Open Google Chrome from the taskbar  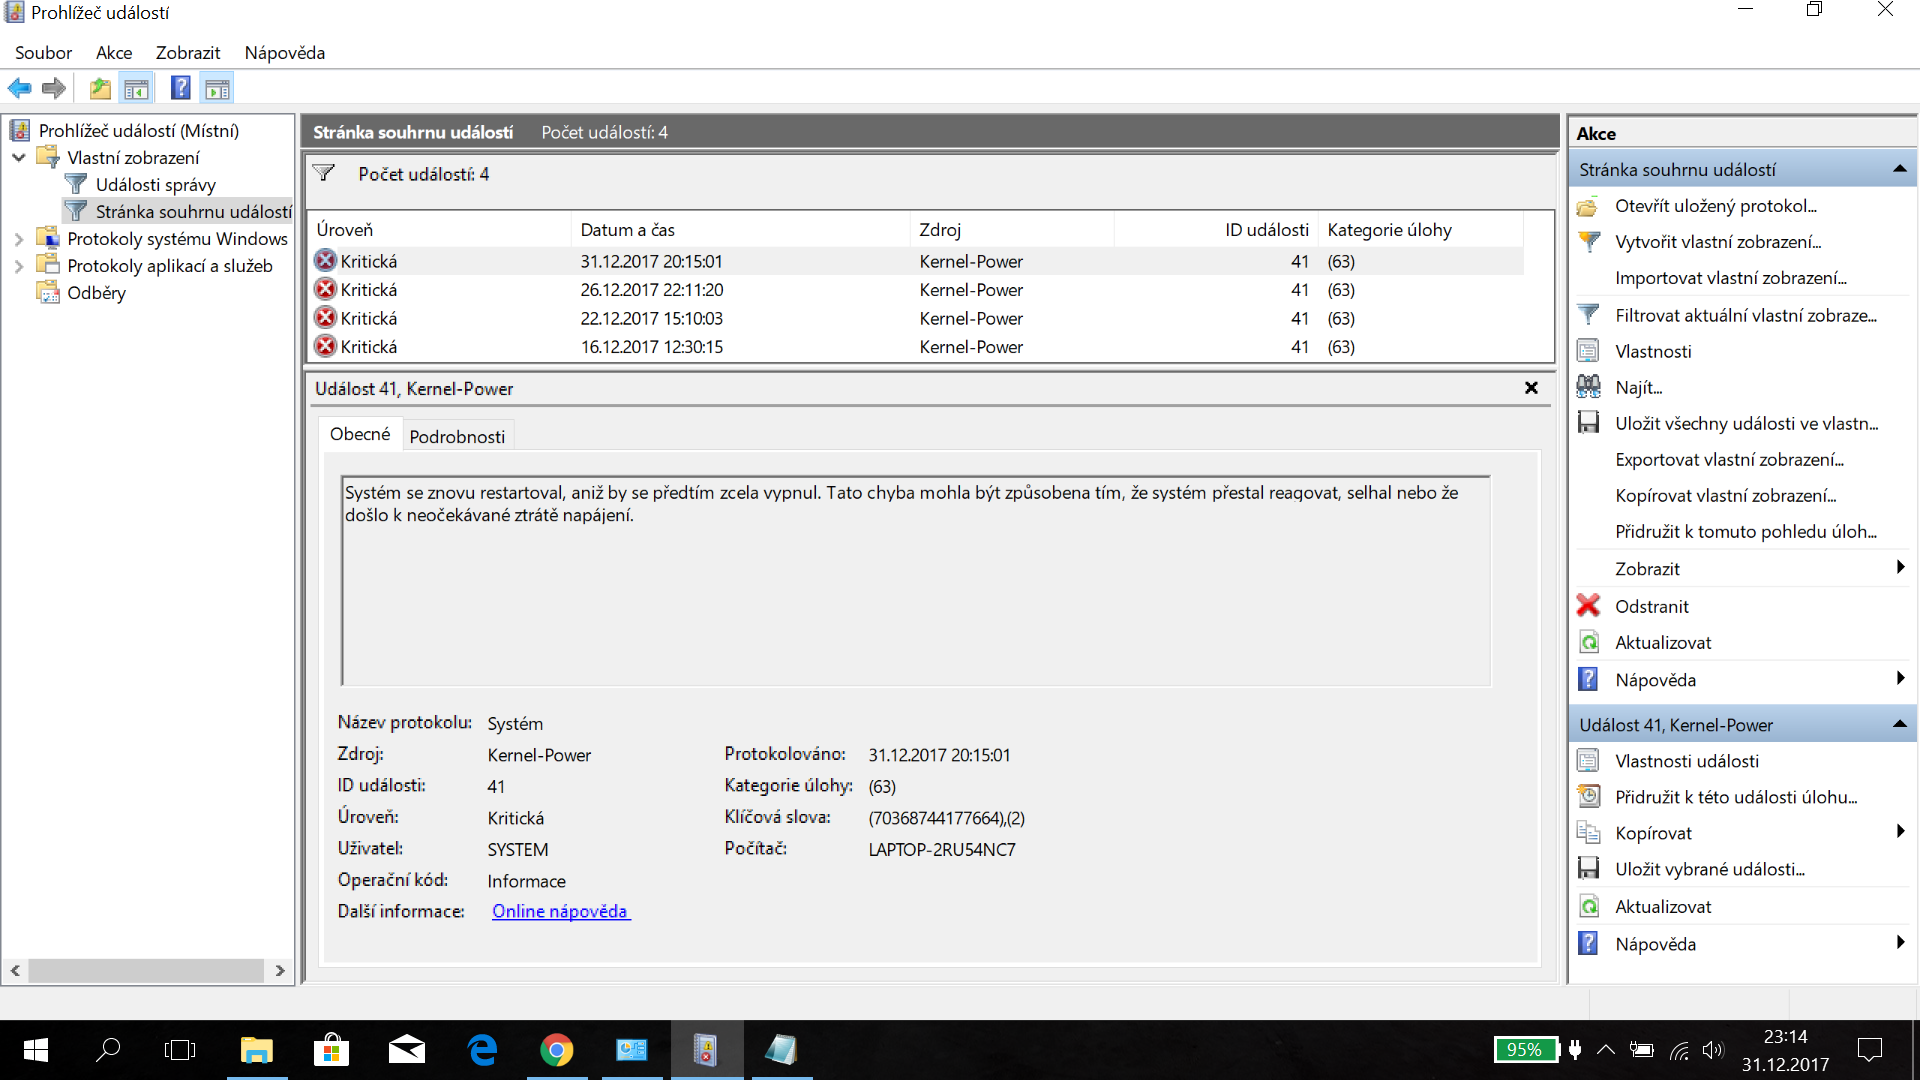tap(556, 1050)
